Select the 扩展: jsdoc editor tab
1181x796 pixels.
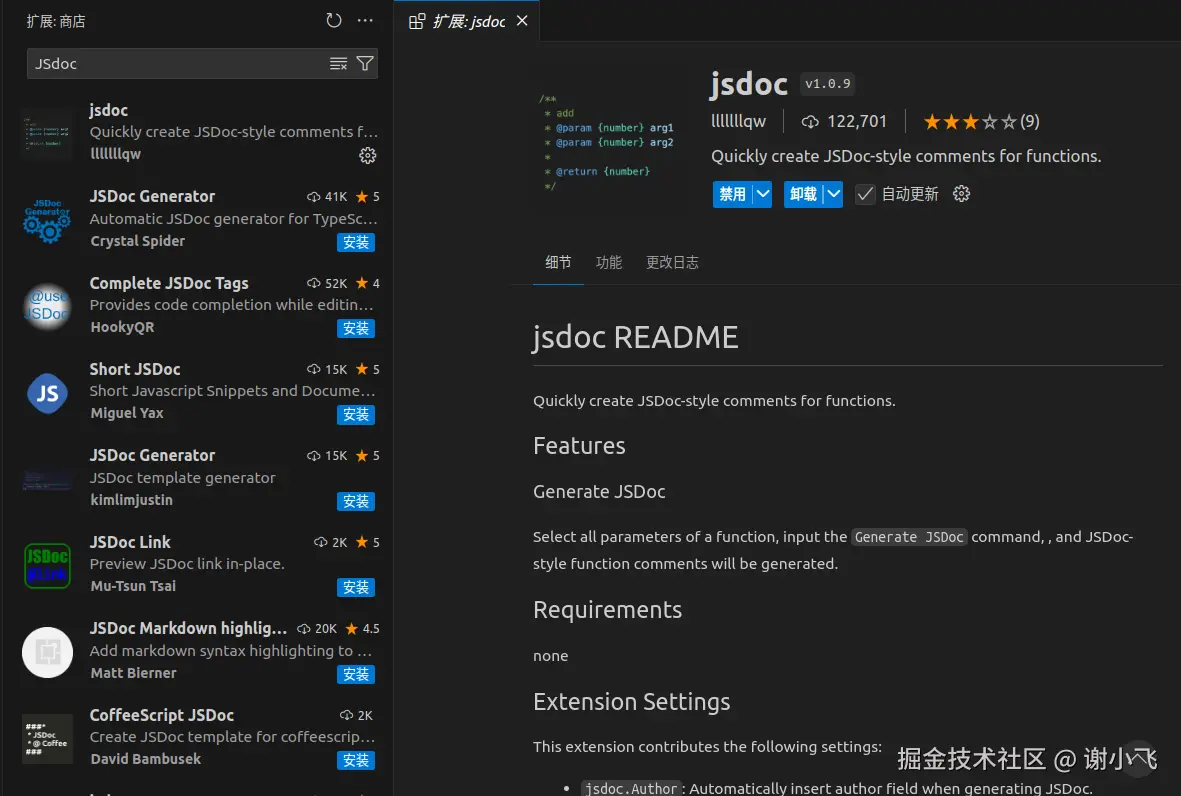coord(467,21)
